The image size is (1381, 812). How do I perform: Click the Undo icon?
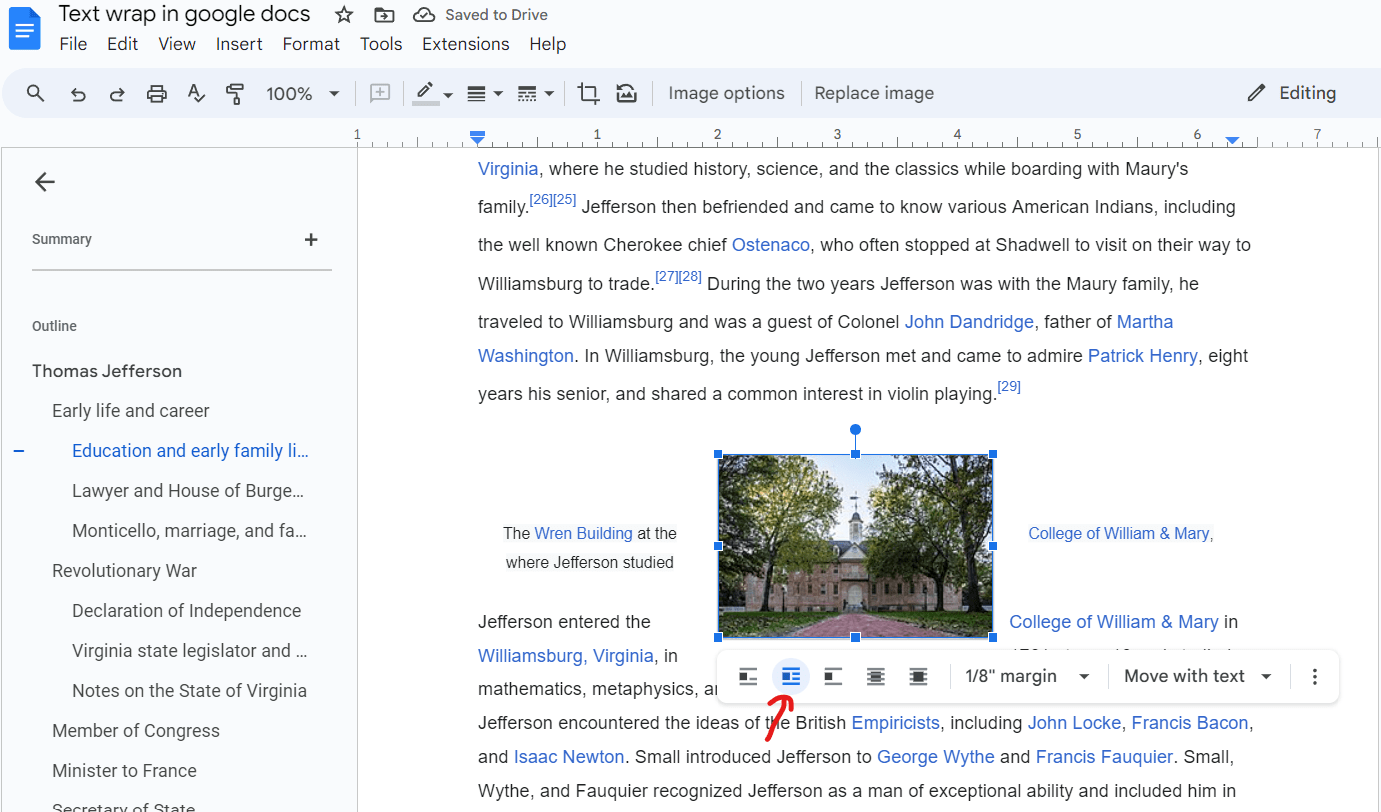pos(78,92)
